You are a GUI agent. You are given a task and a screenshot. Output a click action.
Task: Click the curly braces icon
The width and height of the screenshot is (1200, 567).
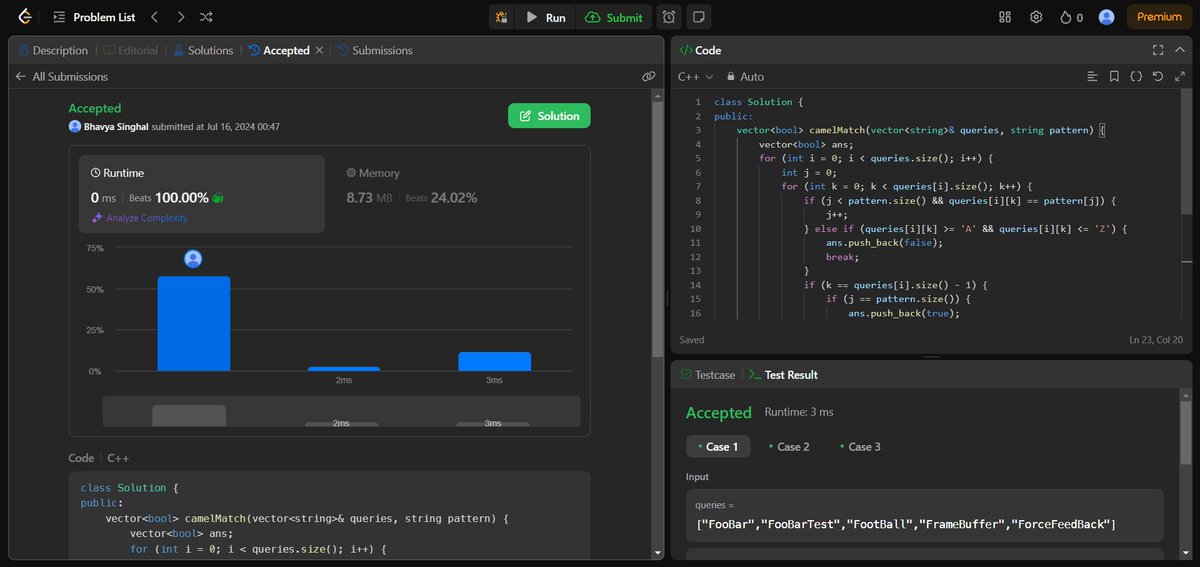(x=1136, y=76)
